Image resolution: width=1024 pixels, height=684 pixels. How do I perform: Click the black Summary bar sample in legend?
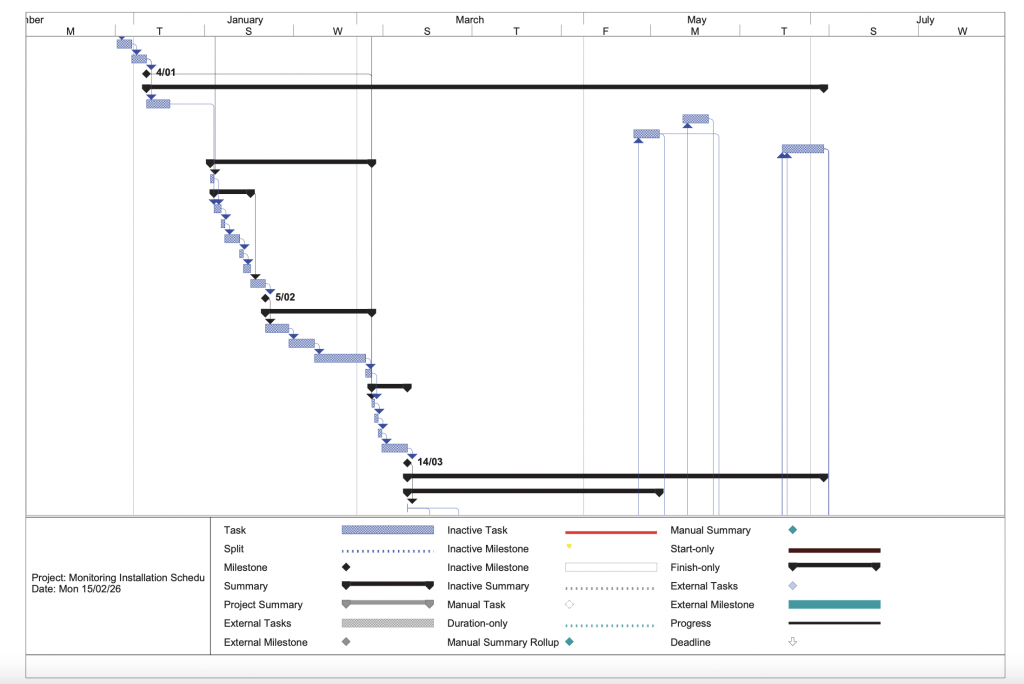click(388, 585)
